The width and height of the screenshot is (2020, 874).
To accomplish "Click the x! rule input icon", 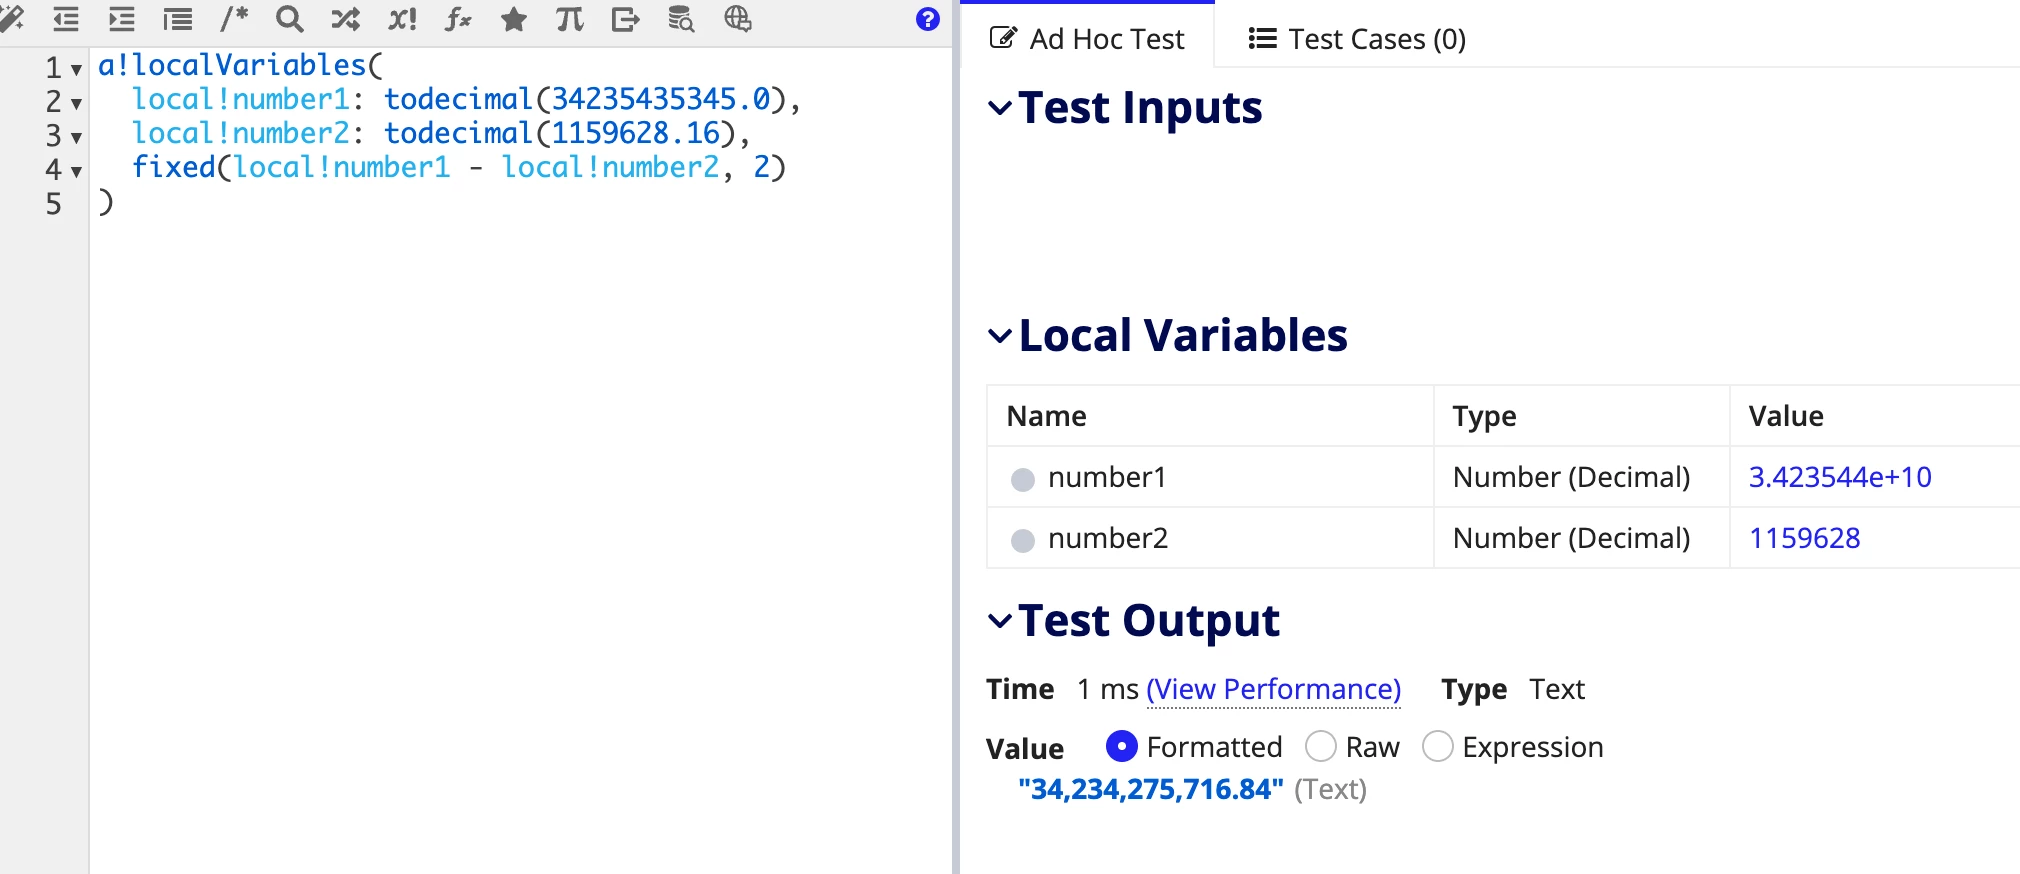I will (402, 19).
